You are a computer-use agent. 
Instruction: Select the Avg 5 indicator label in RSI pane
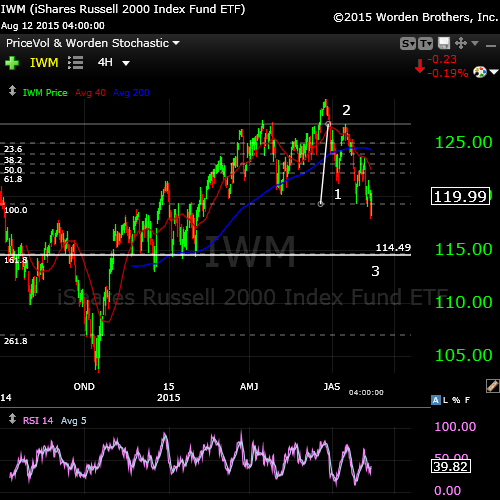coord(74,421)
